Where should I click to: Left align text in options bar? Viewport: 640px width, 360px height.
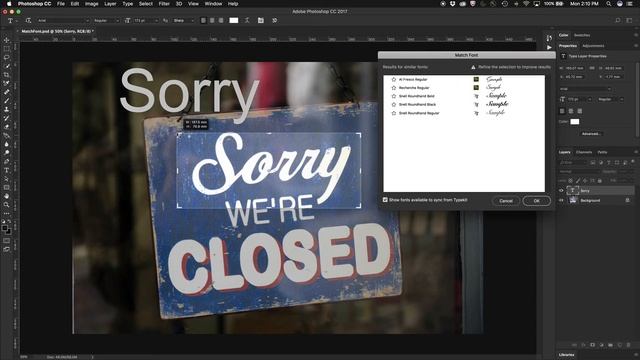coord(203,20)
